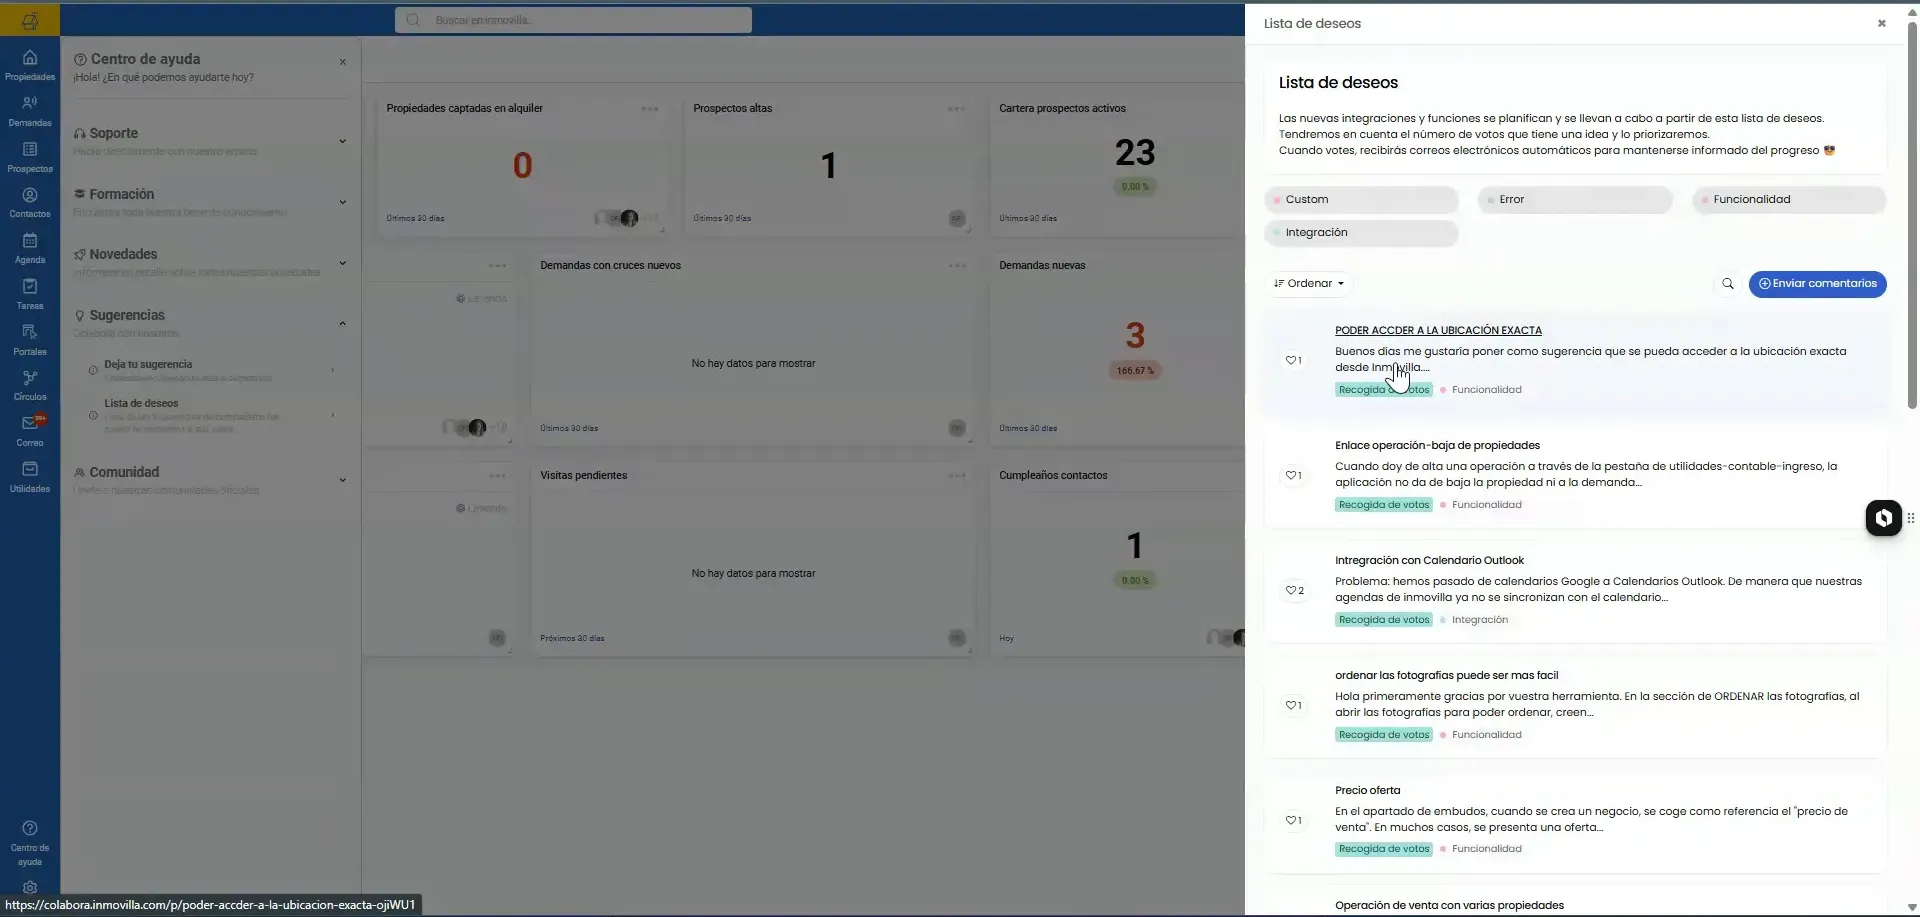Click the 0 value in Propiedades captadas en alquiler
This screenshot has width=1920, height=917.
click(522, 166)
